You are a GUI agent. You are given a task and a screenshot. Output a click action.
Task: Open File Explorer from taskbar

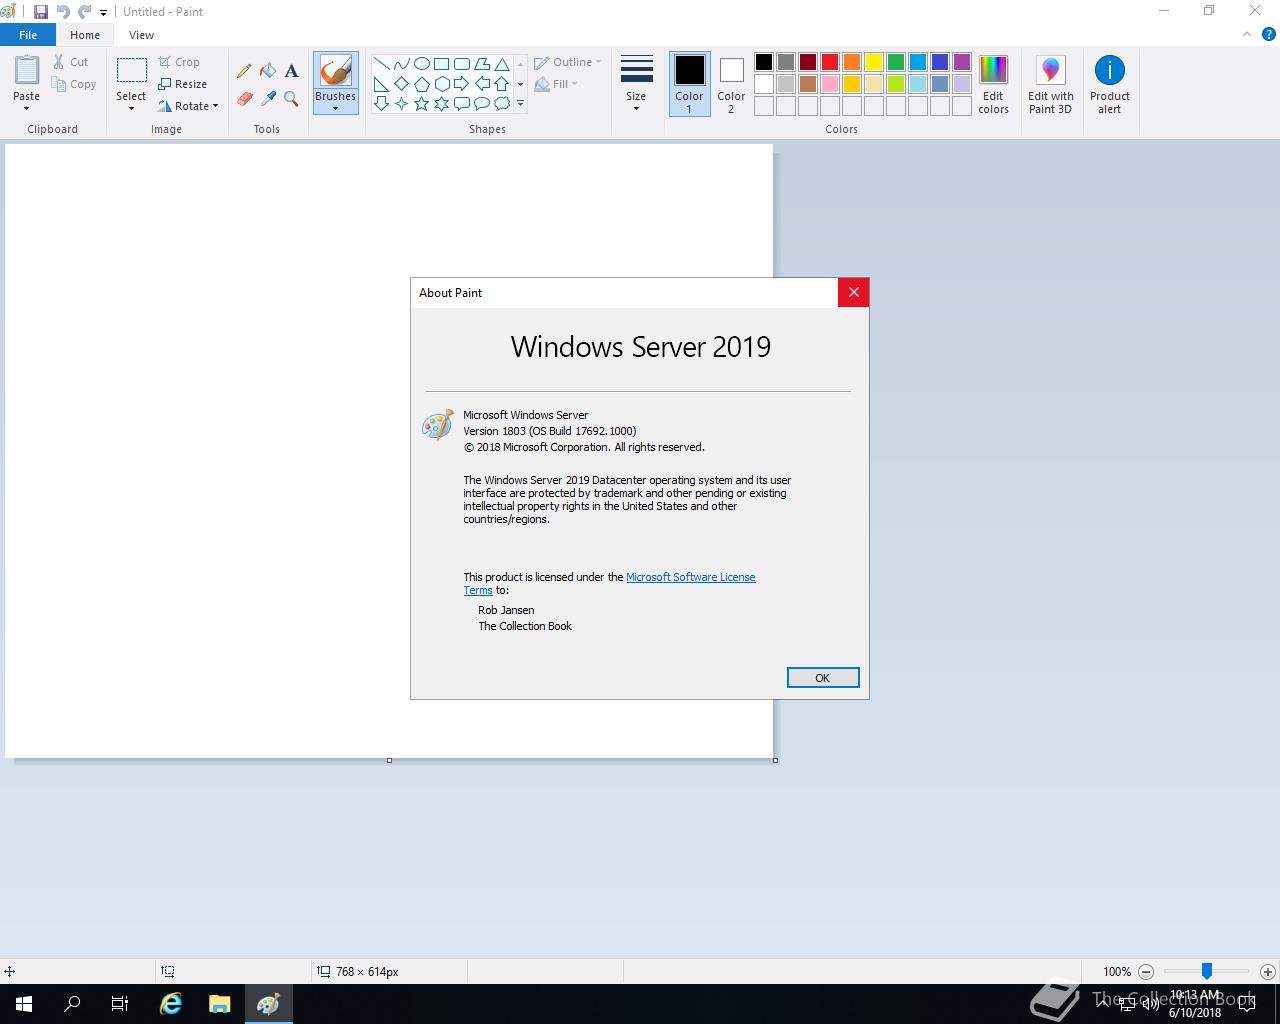click(x=219, y=1004)
